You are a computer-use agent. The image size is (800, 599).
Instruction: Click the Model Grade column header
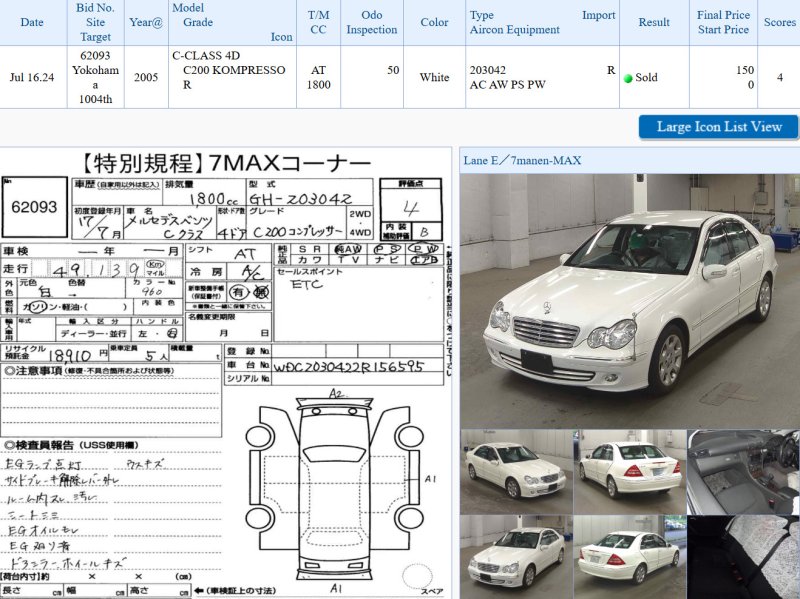tap(232, 22)
